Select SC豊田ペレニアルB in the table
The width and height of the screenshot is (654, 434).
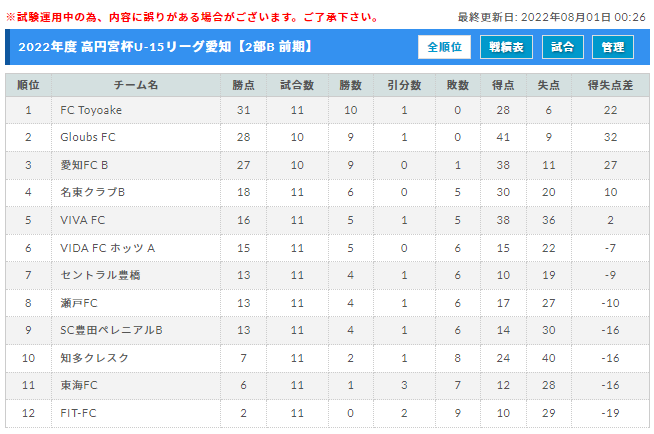[x=111, y=330]
